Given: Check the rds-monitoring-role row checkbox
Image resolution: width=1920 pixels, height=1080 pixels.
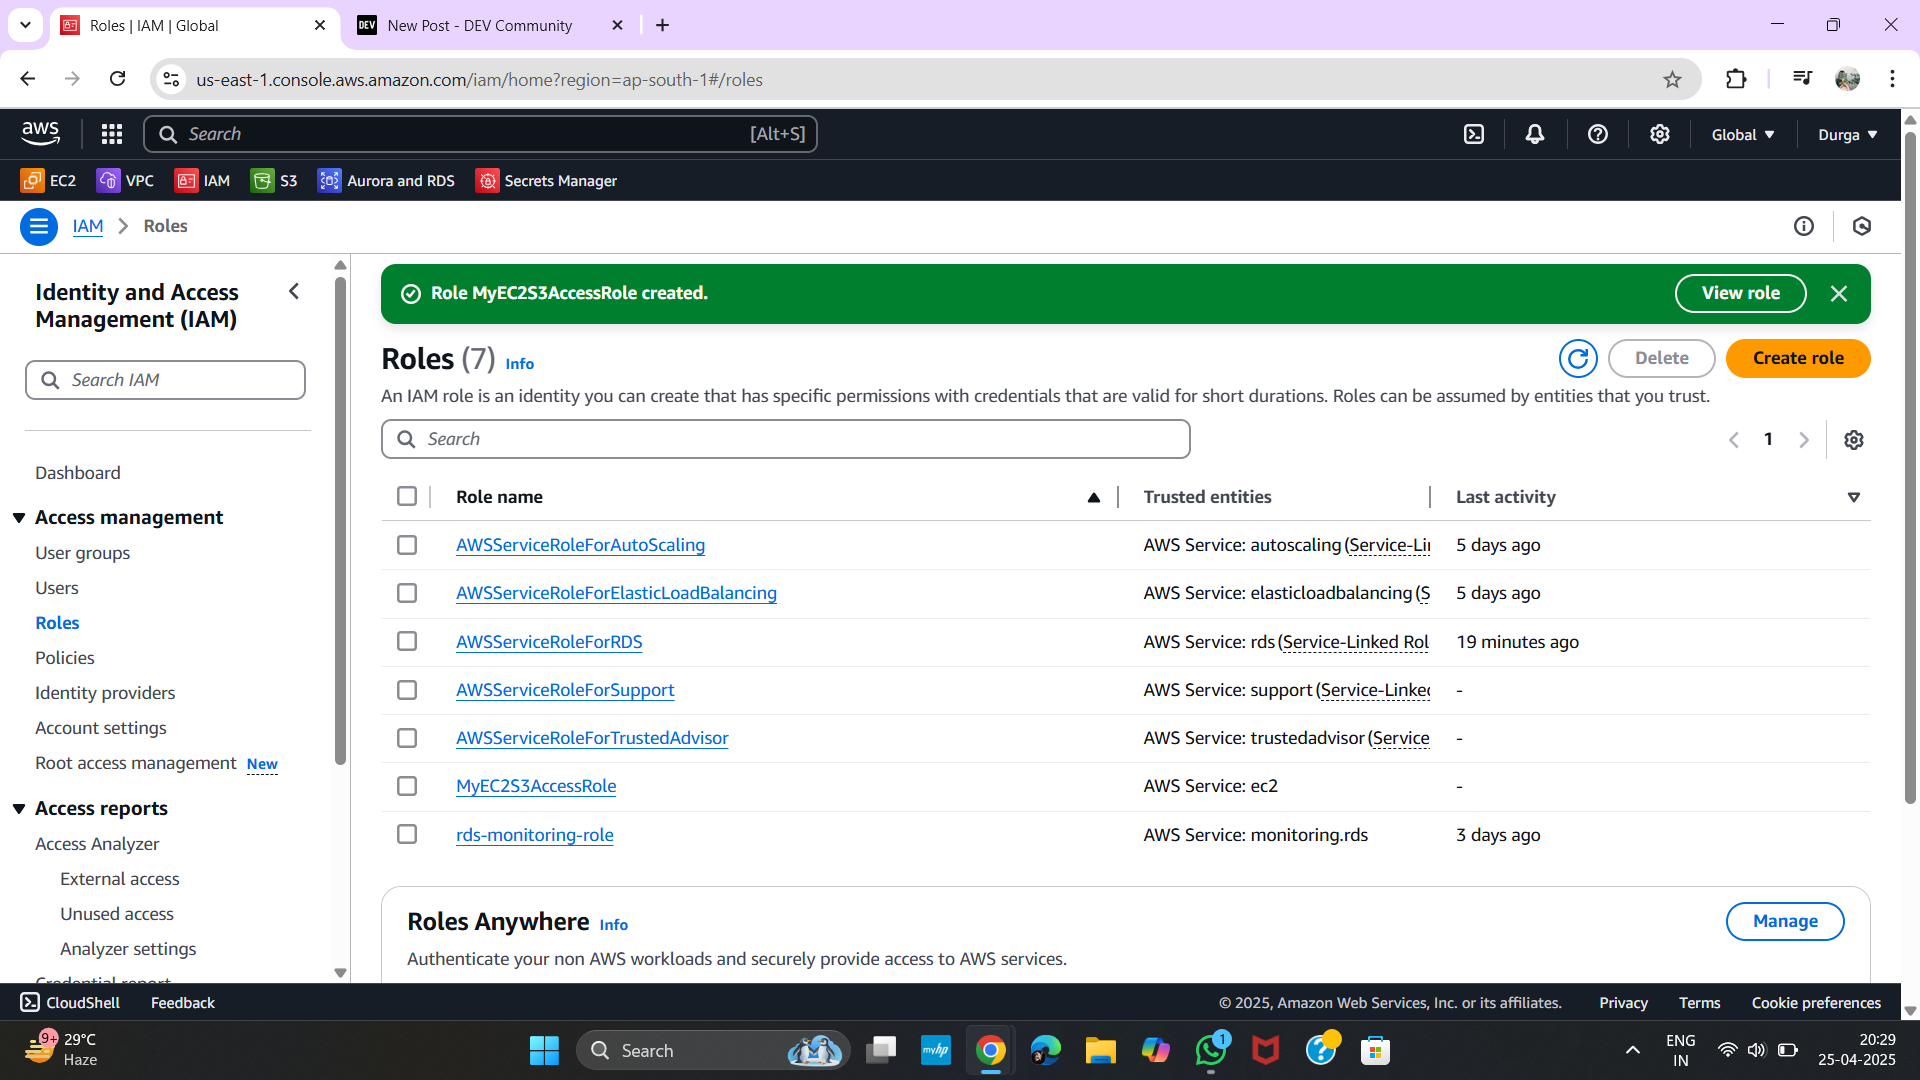Looking at the screenshot, I should point(407,834).
